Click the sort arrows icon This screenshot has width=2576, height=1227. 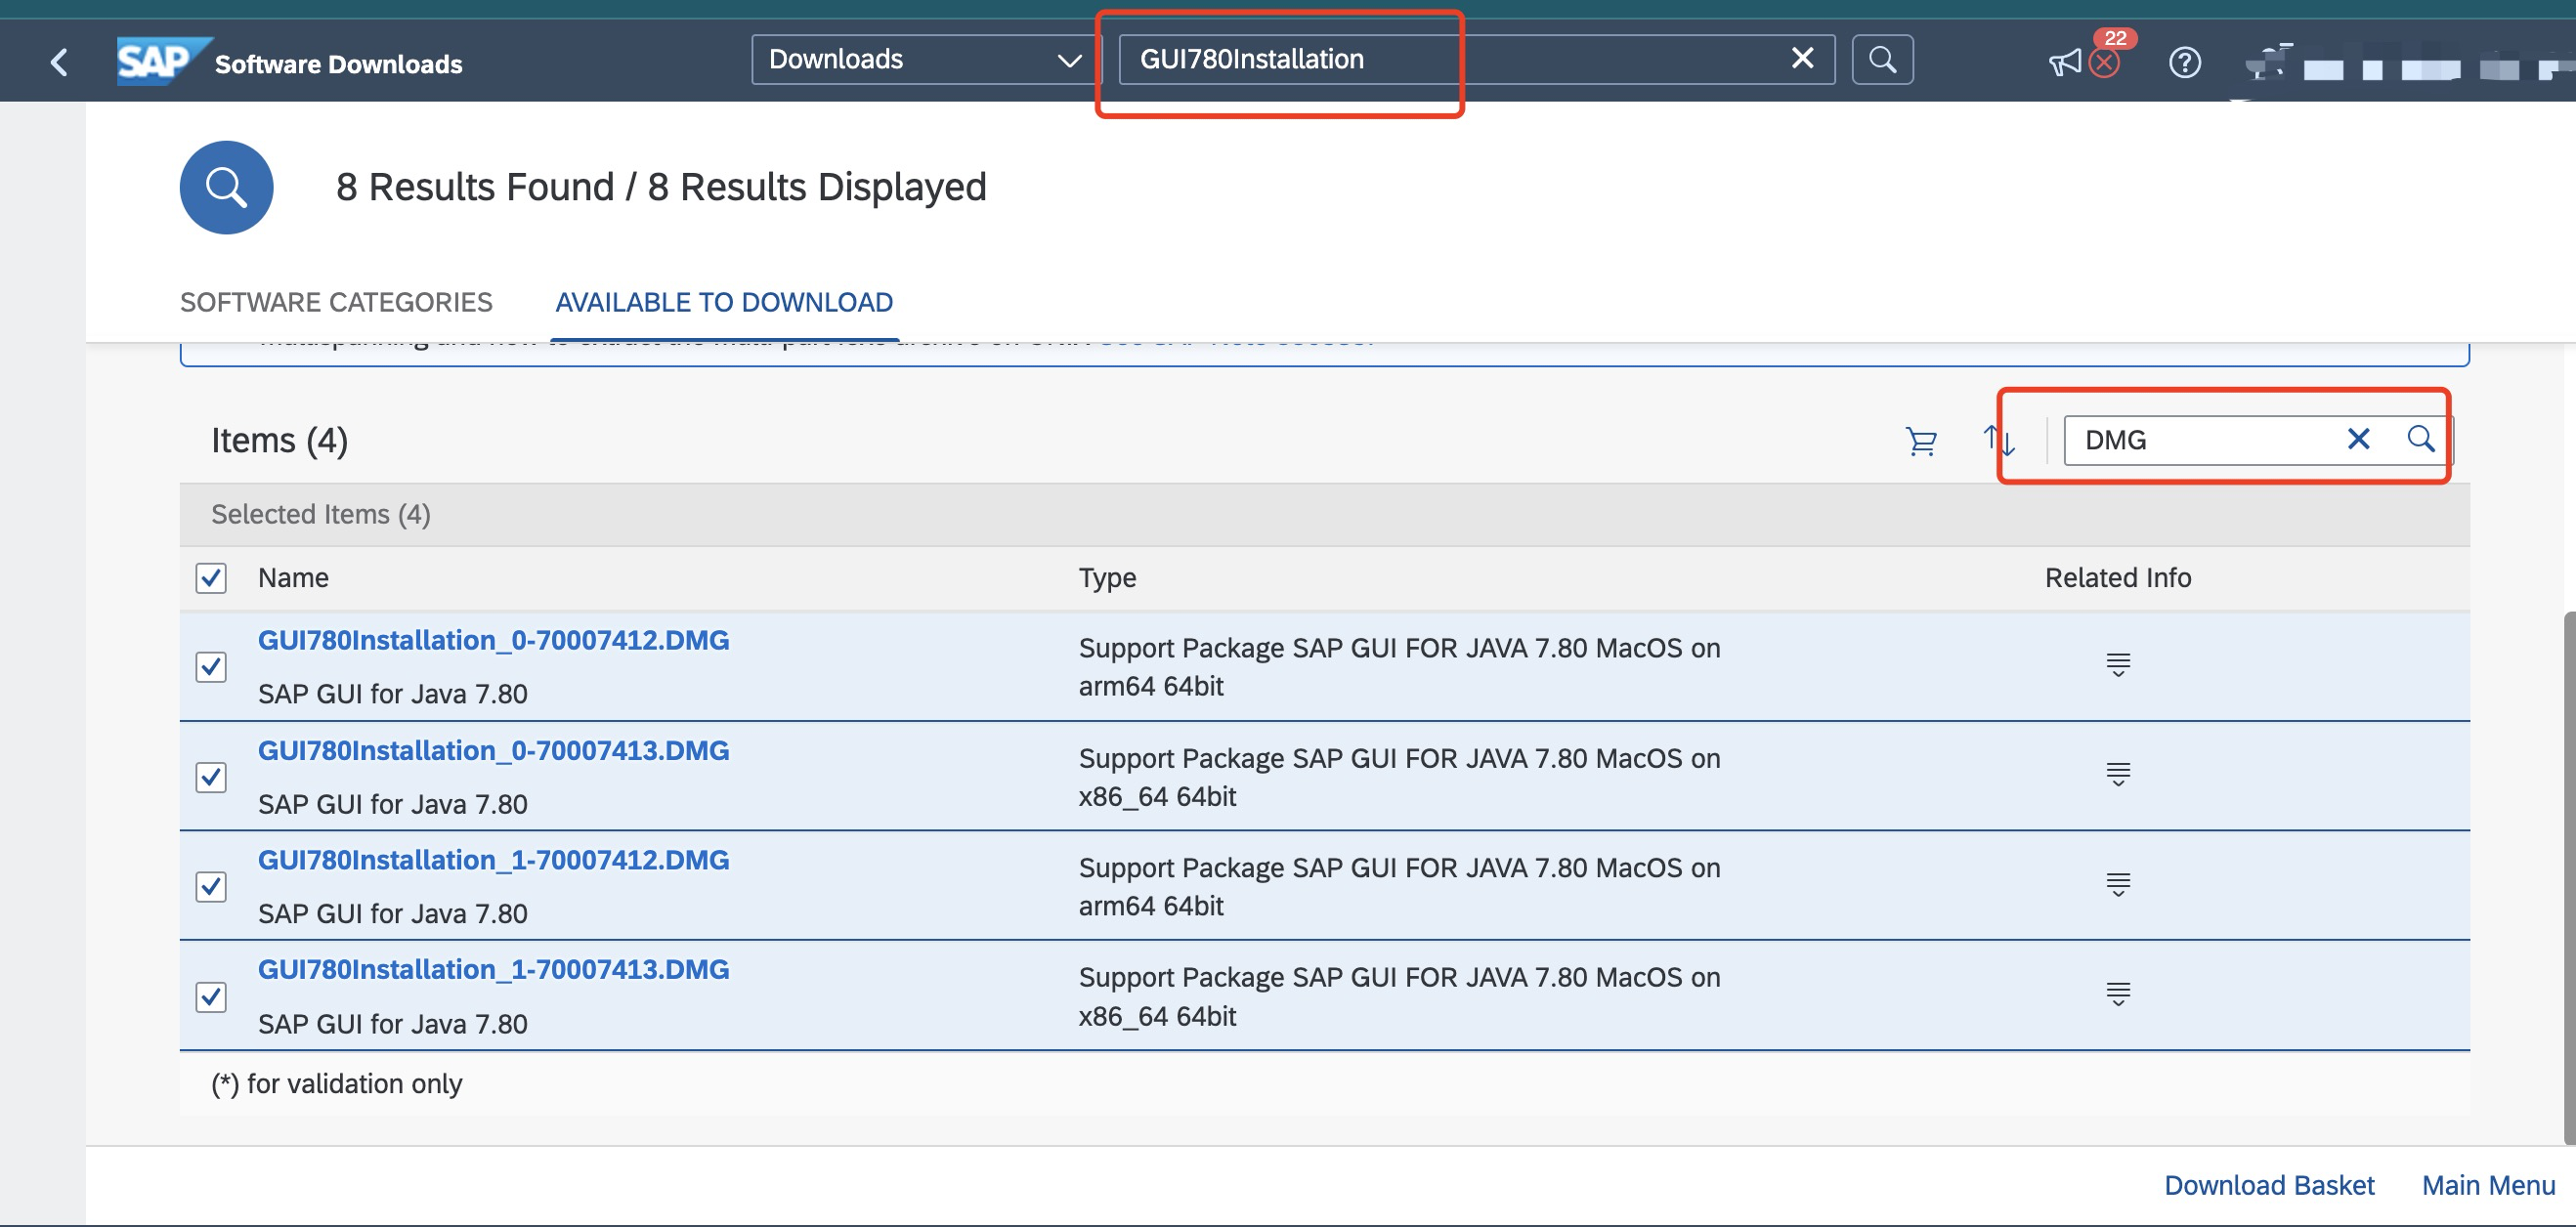[1997, 440]
